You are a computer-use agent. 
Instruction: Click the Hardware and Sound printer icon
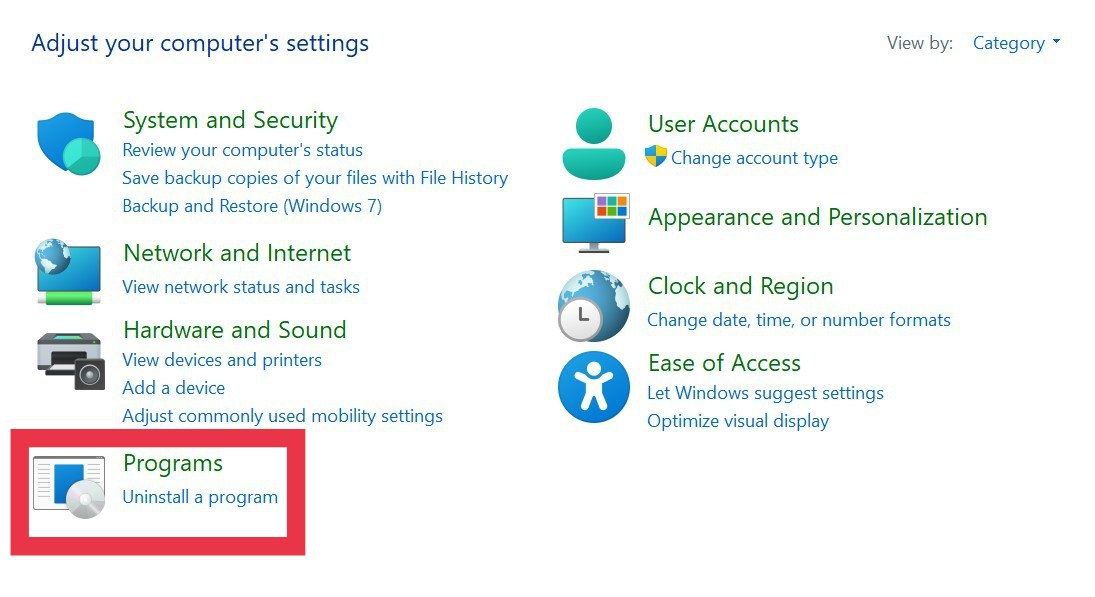pos(70,359)
